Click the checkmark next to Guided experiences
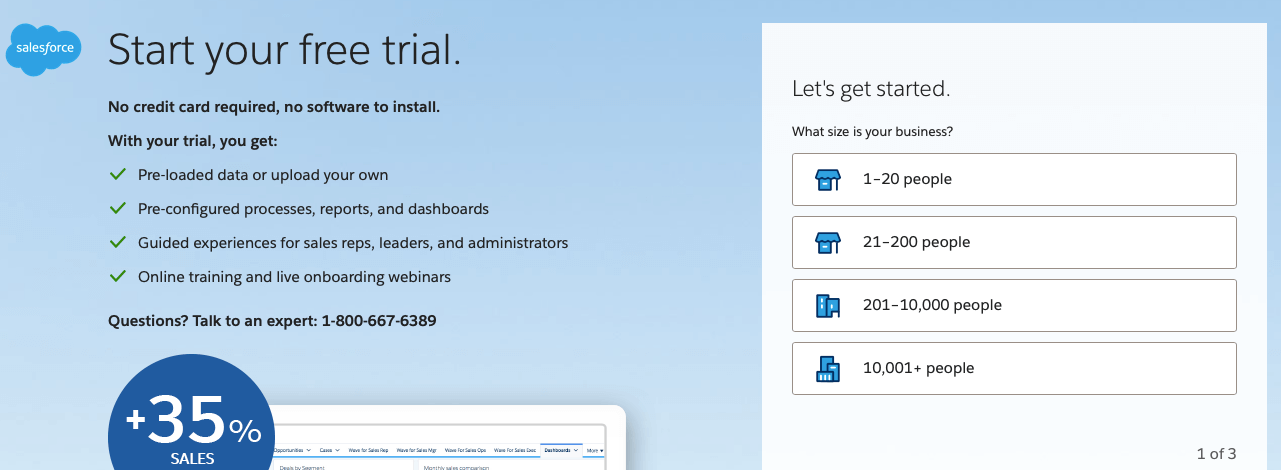Image resolution: width=1281 pixels, height=470 pixels. [118, 243]
